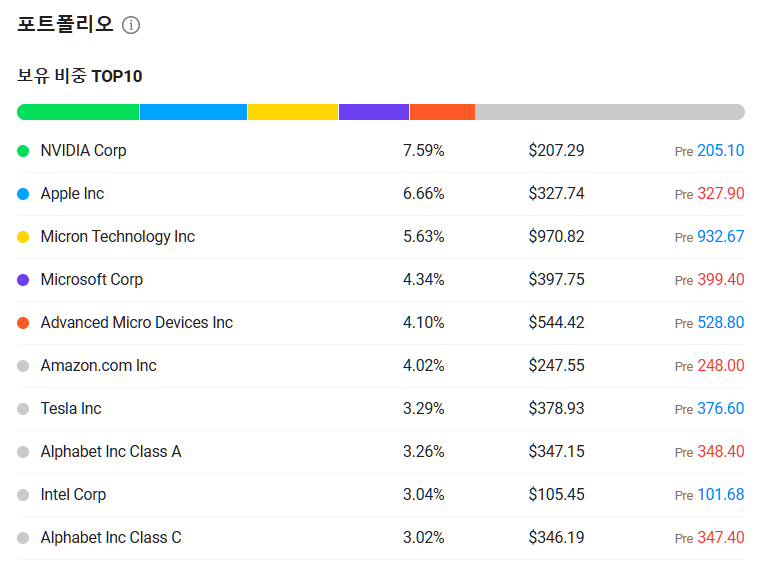Click Alphabet Class A price $347.15
The width and height of the screenshot is (761, 568).
tap(557, 451)
